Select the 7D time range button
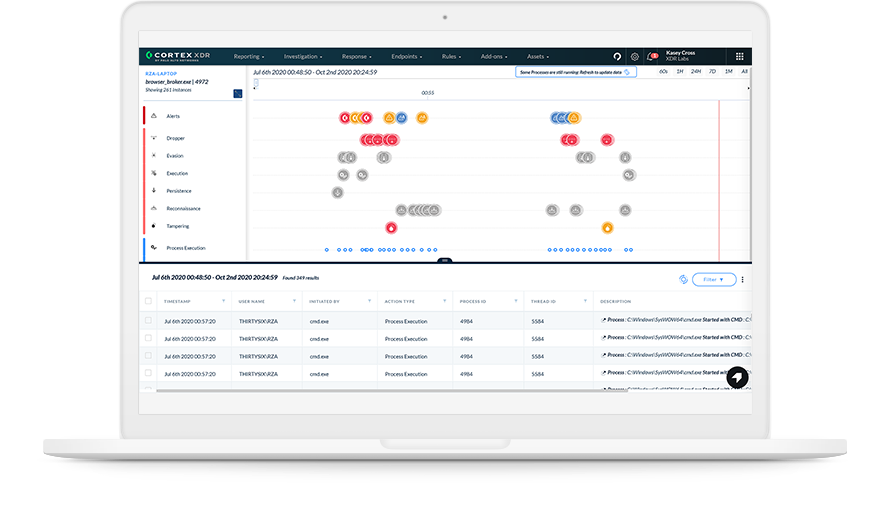Viewport: 886px width, 512px height. tap(711, 72)
